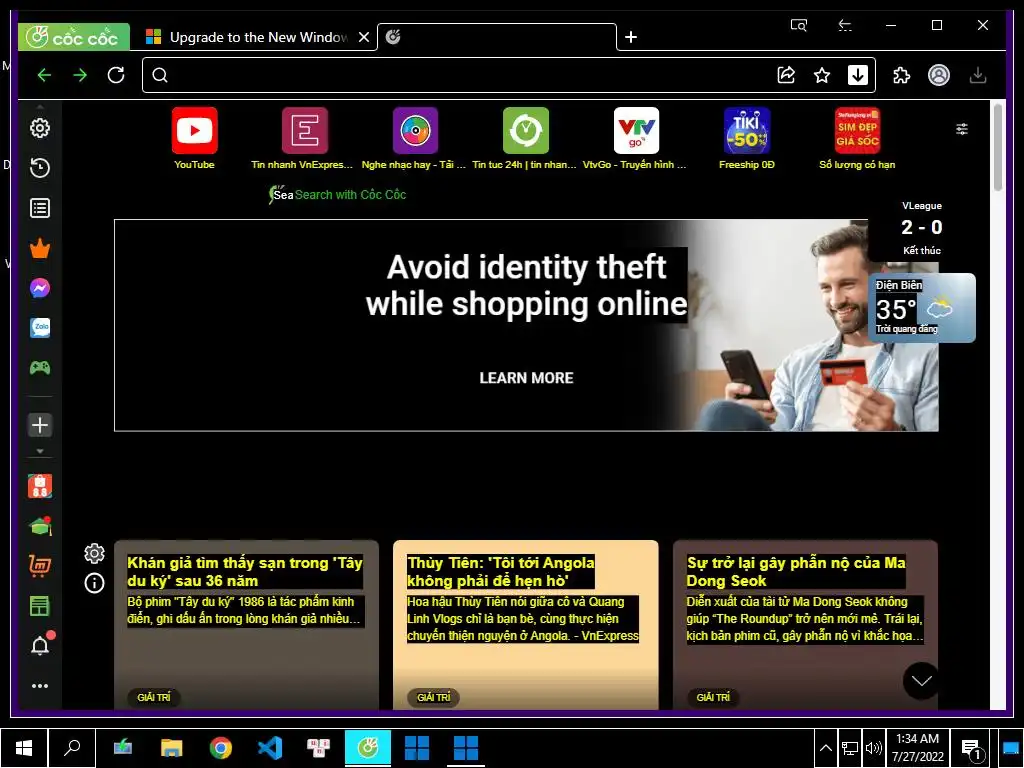Open VLeague 2 - 0 score widget
The height and width of the screenshot is (768, 1024).
coord(921,228)
